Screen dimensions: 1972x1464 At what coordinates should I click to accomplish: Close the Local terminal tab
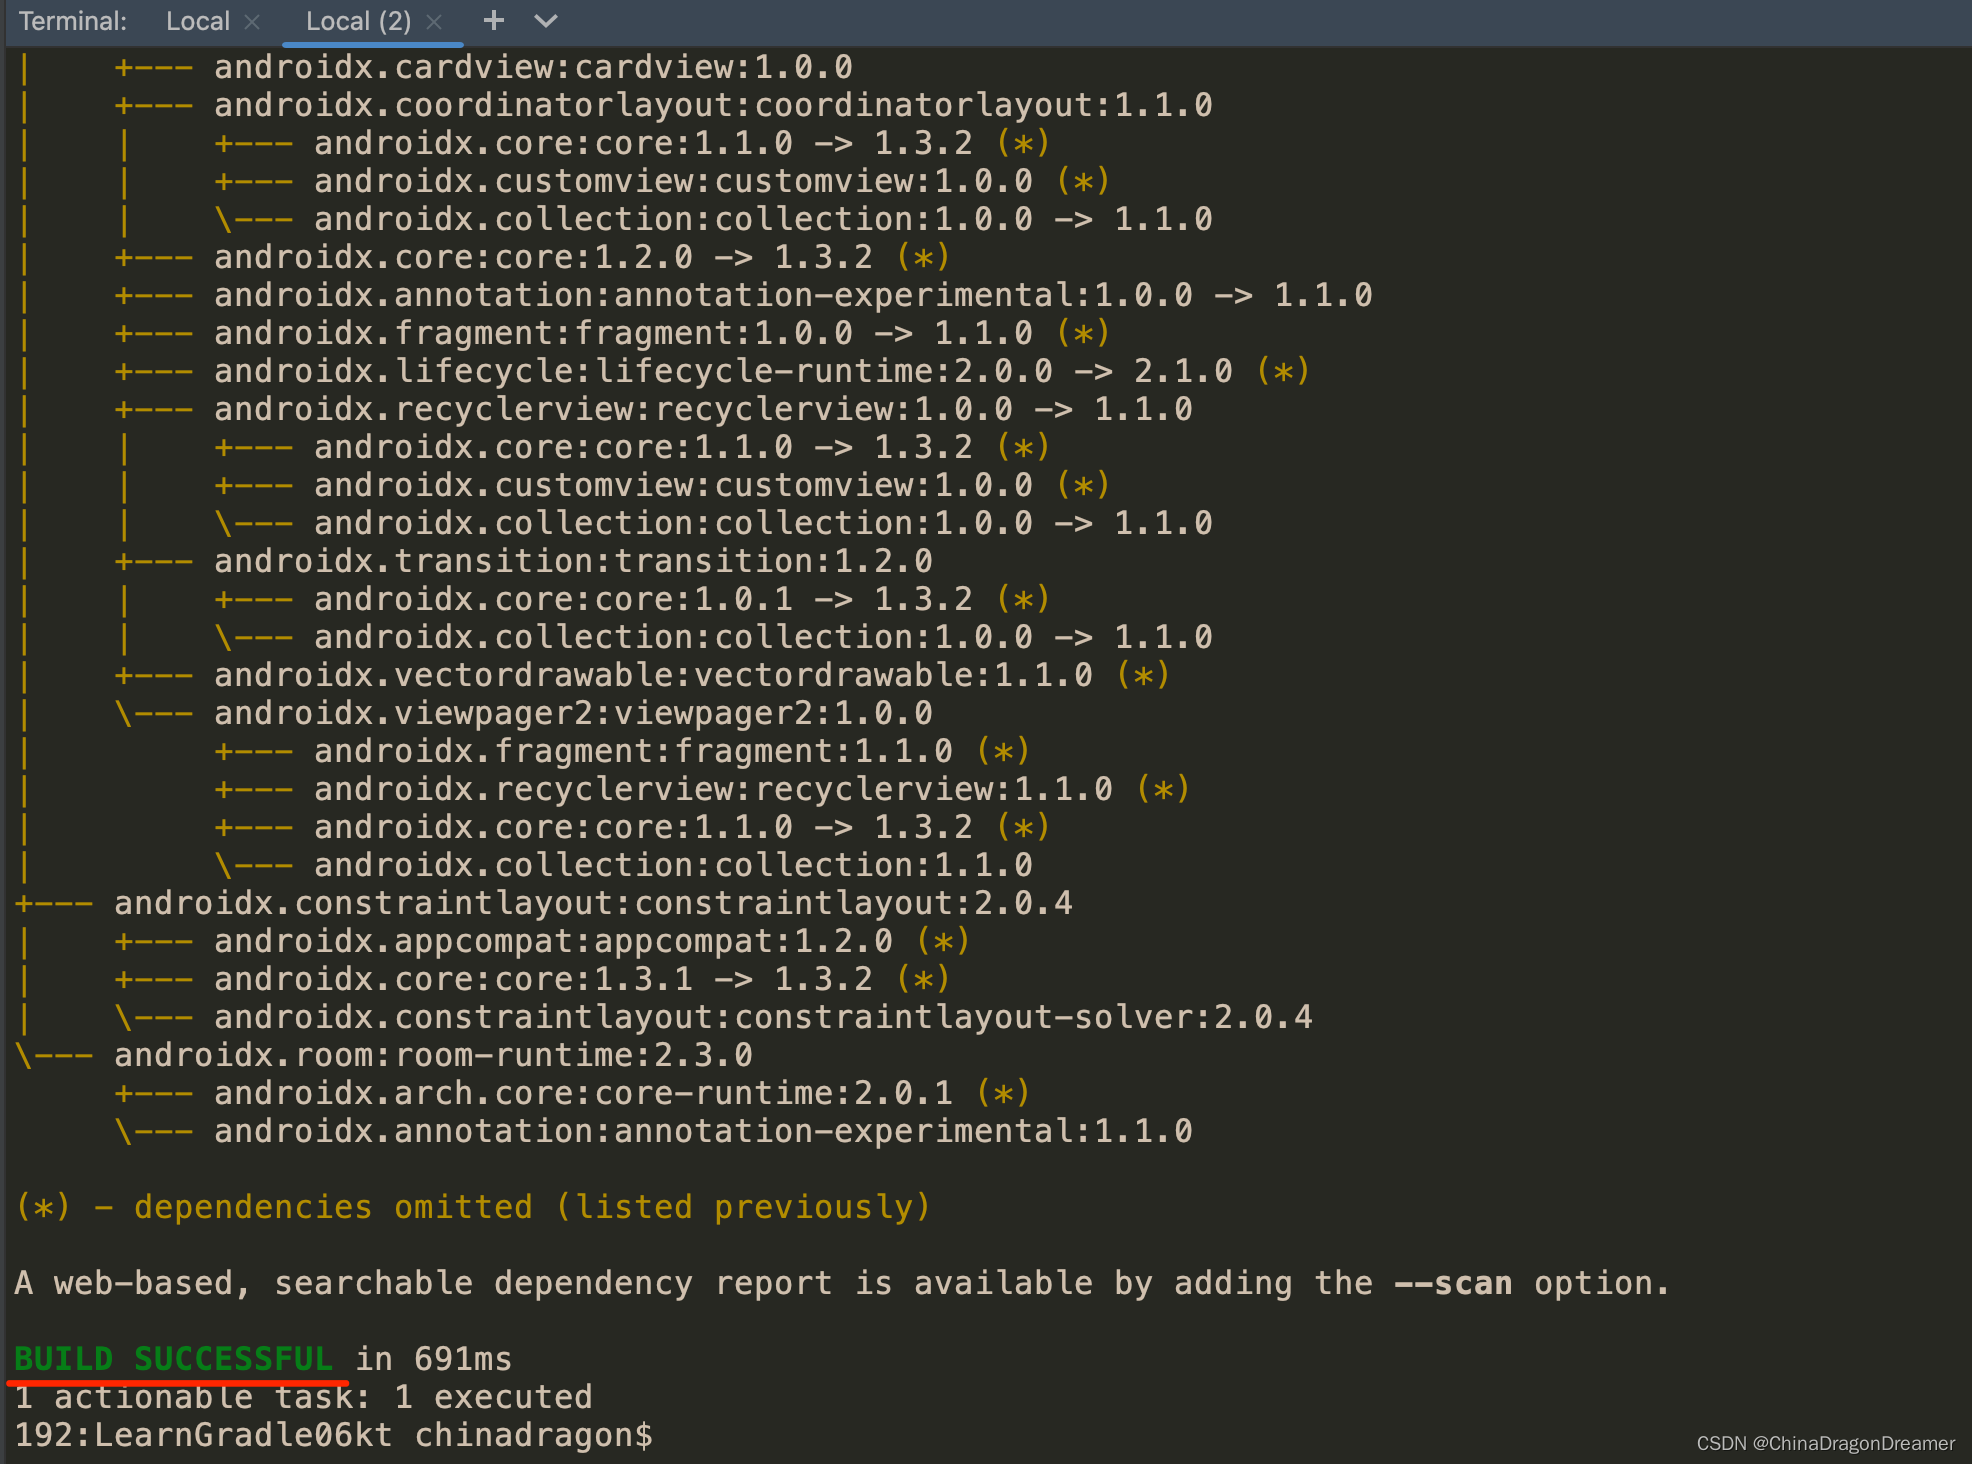252,22
